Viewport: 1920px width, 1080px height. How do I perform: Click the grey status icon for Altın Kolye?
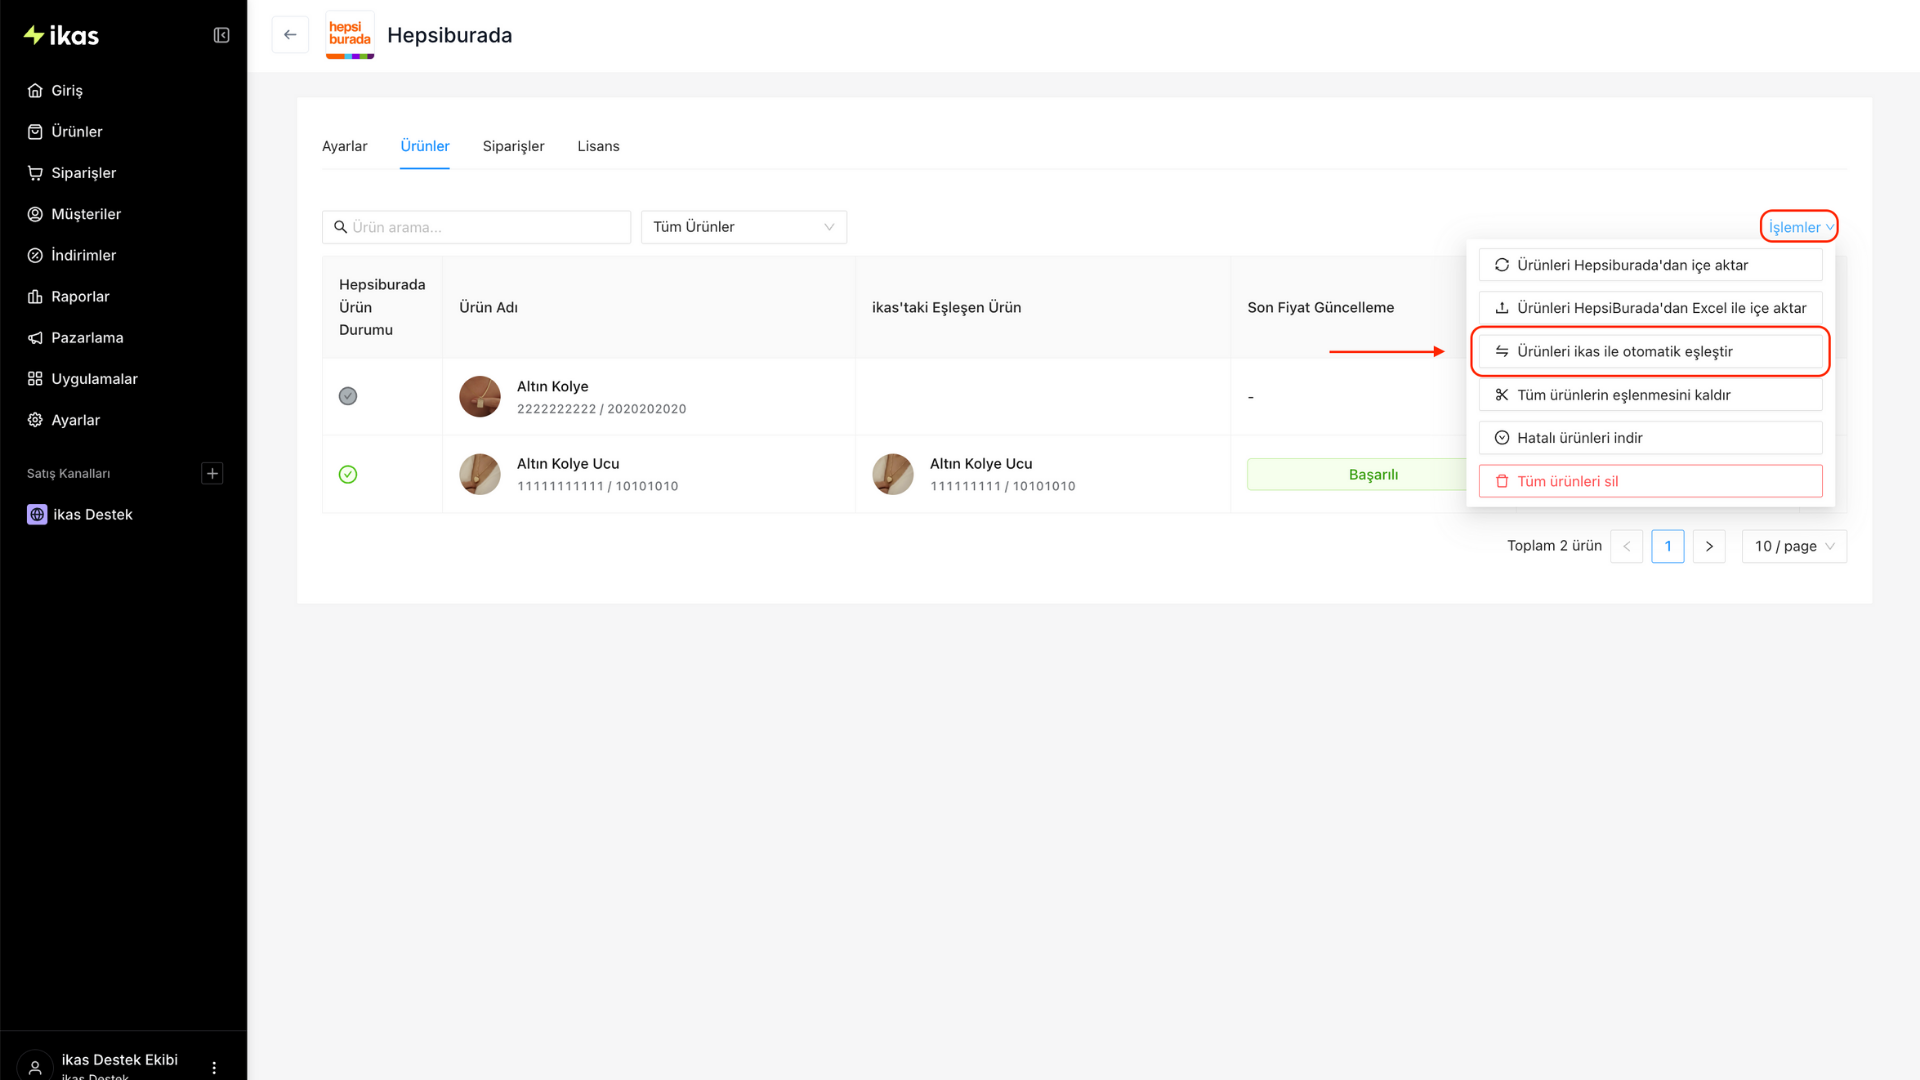348,396
